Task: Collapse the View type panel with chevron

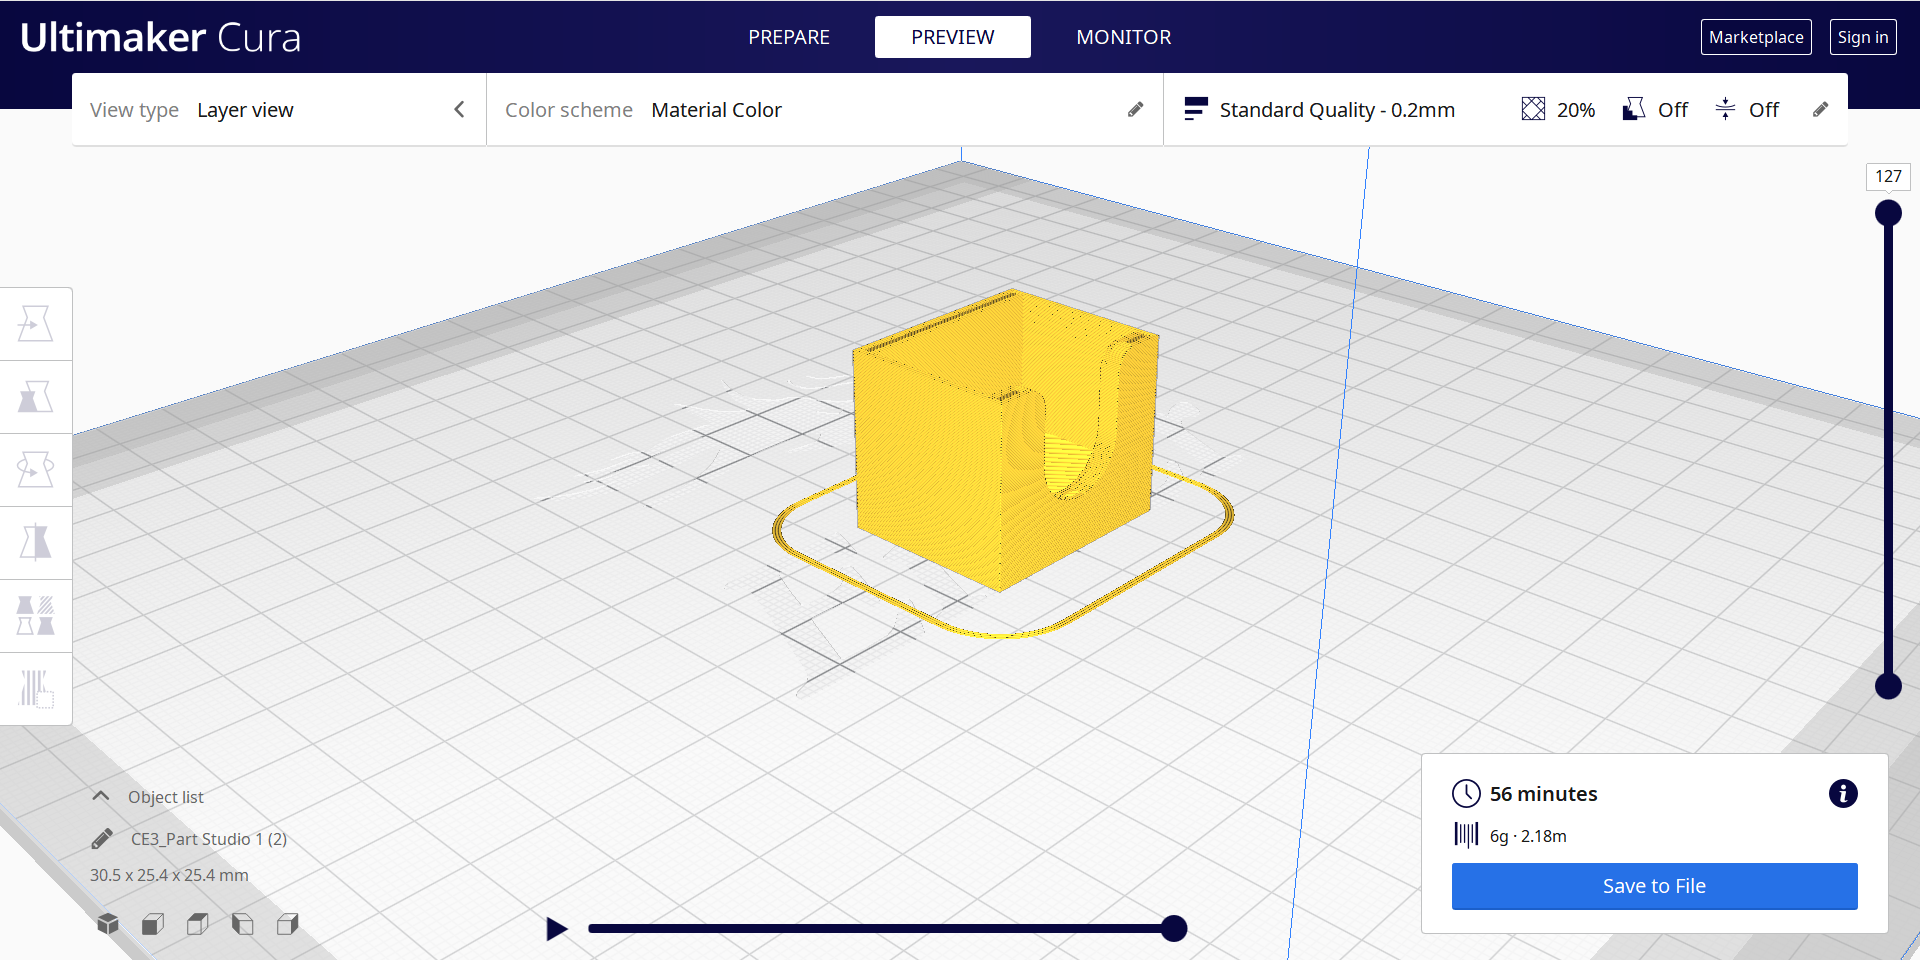Action: coord(459,110)
